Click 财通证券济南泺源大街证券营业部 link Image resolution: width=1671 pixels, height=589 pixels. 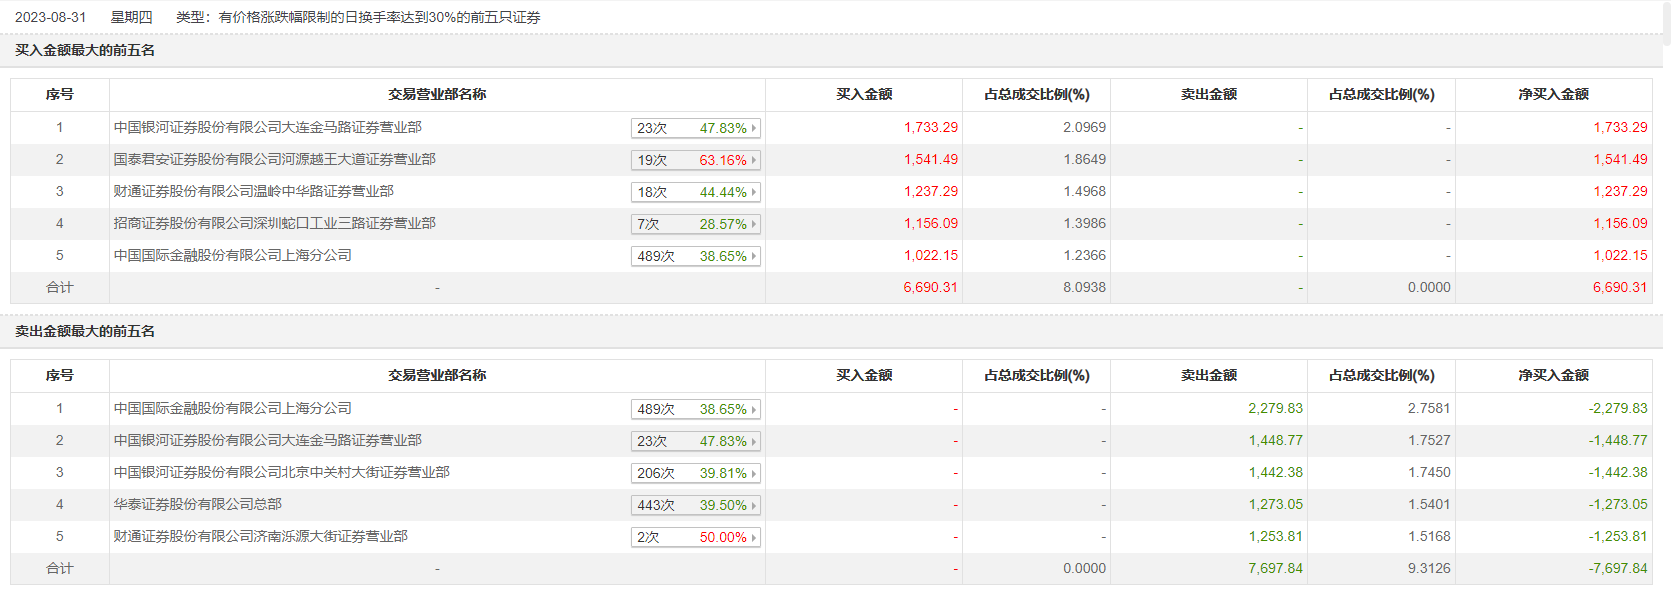[x=260, y=536]
